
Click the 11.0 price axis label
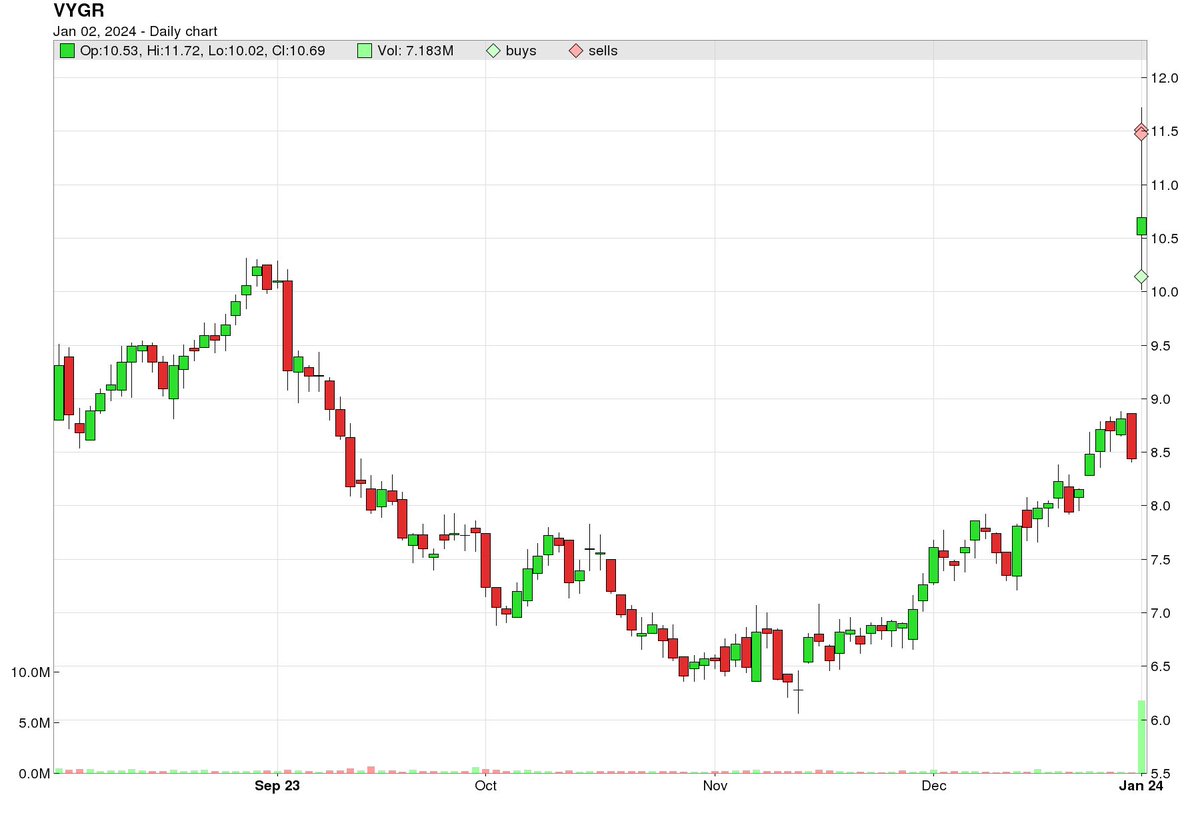coord(1167,185)
